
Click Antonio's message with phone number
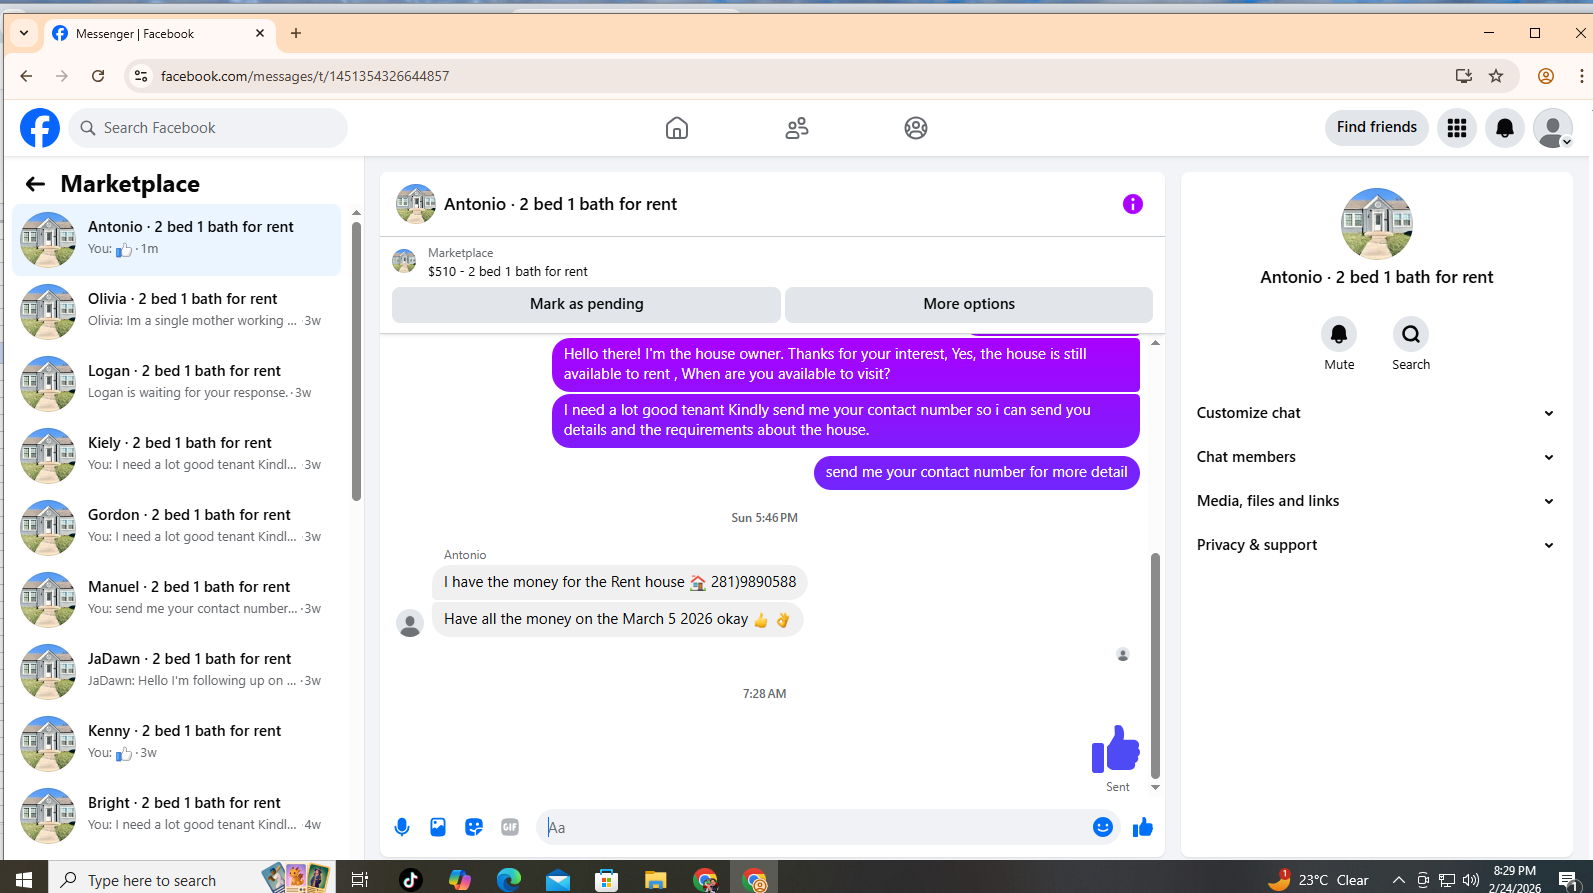tap(620, 582)
